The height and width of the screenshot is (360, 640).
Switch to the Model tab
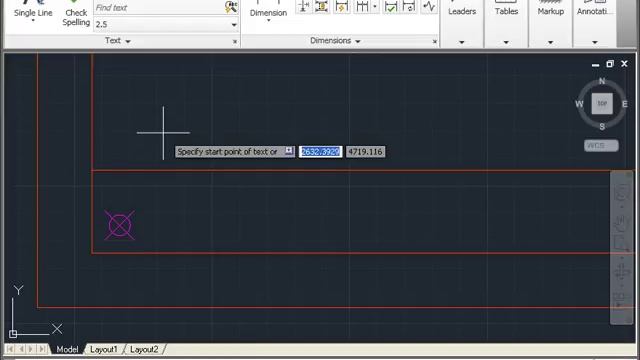pos(67,349)
